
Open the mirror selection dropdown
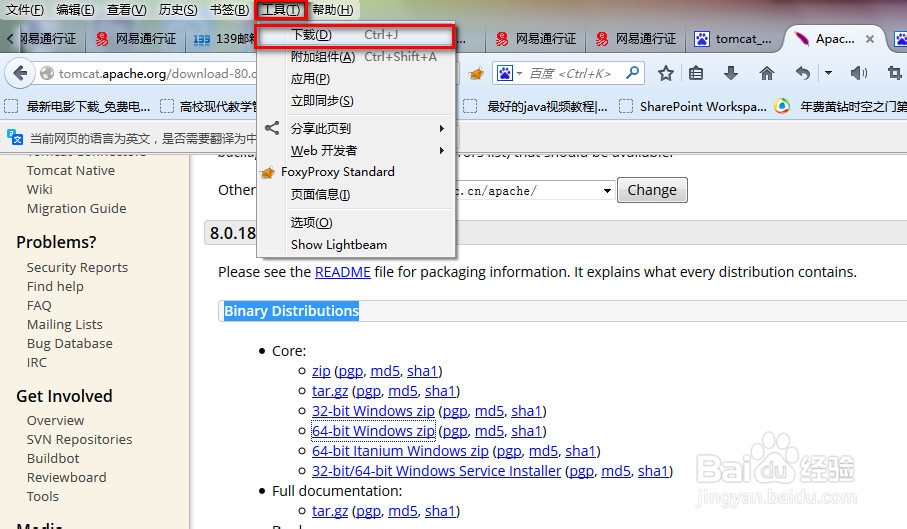[607, 190]
